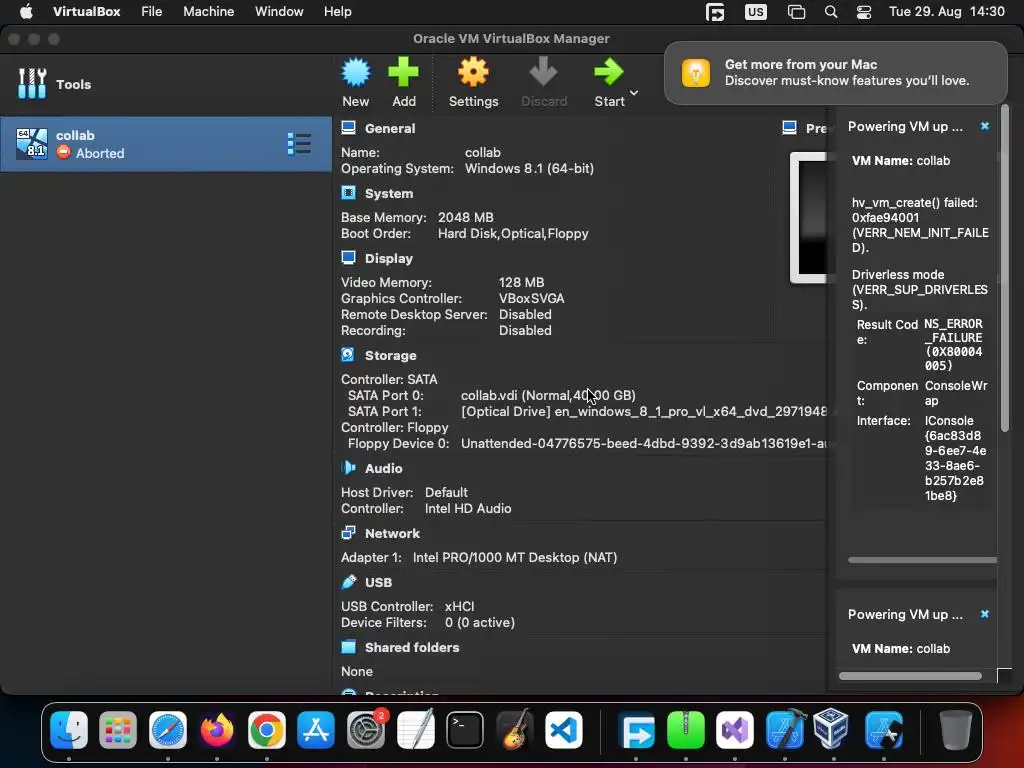1024x768 pixels.
Task: Click the collab.vdi (Normal,40.00 GB) link
Action: [548, 395]
